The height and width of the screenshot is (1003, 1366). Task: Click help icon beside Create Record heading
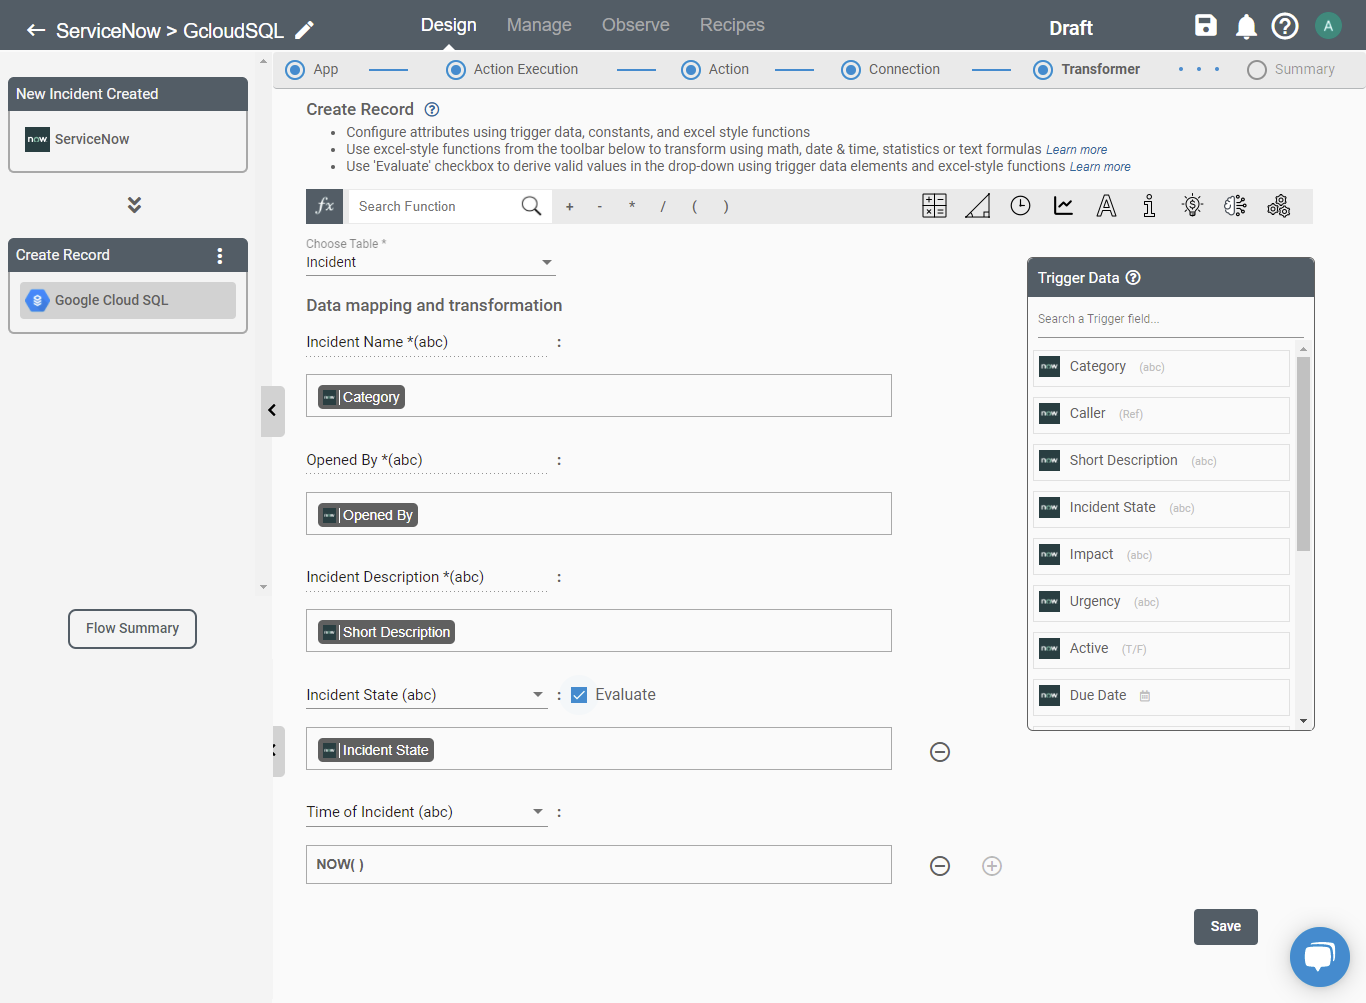432,109
